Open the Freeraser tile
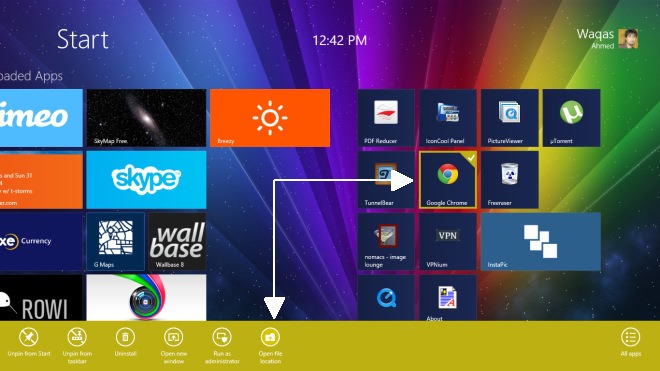The width and height of the screenshot is (660, 371). point(509,180)
